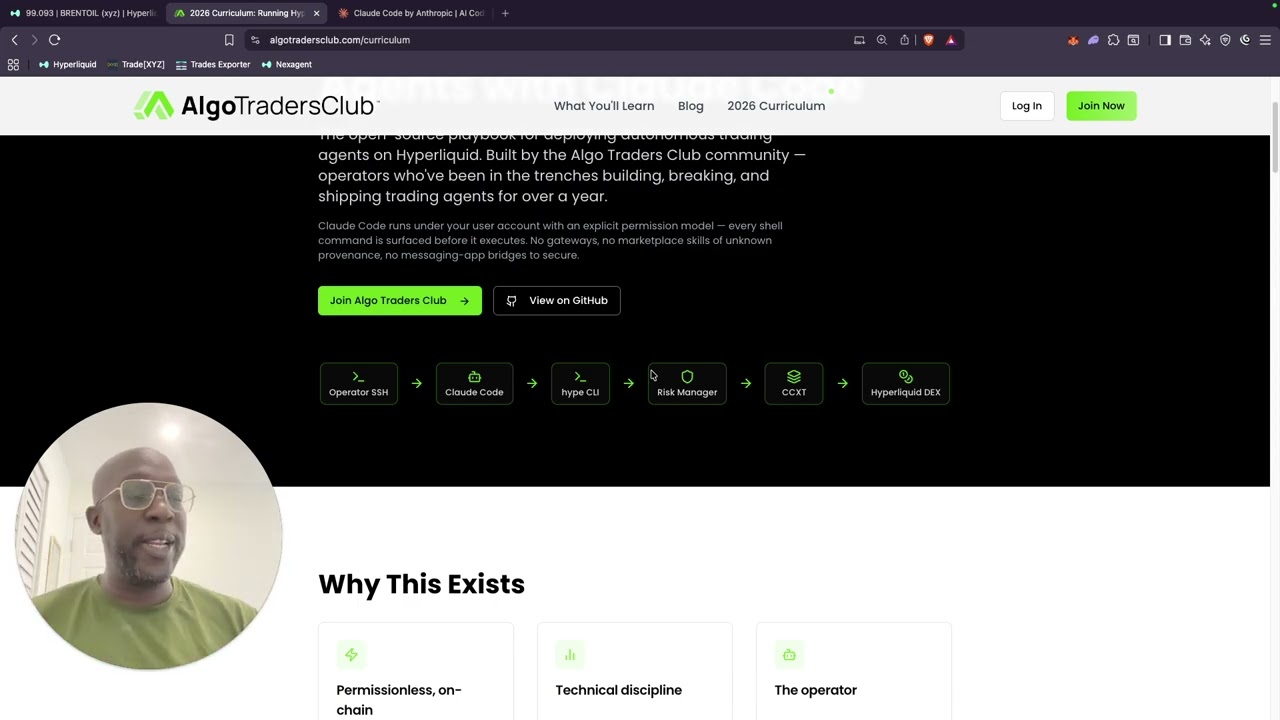The image size is (1280, 720).
Task: Open site settings icon in address bar
Action: coord(255,40)
